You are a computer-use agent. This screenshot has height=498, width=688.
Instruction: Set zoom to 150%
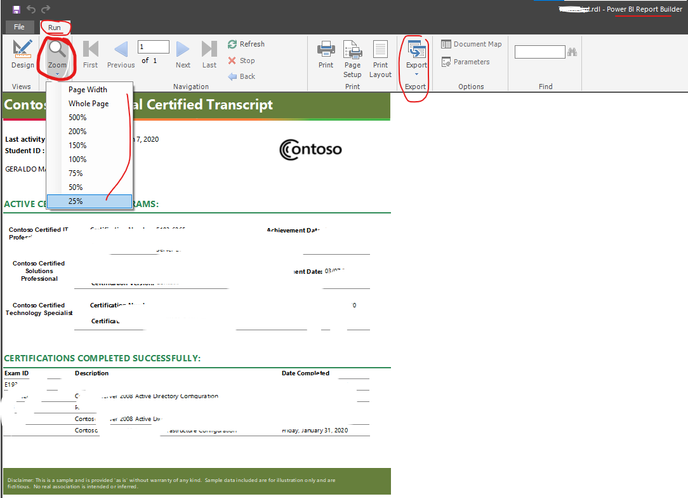click(x=90, y=145)
